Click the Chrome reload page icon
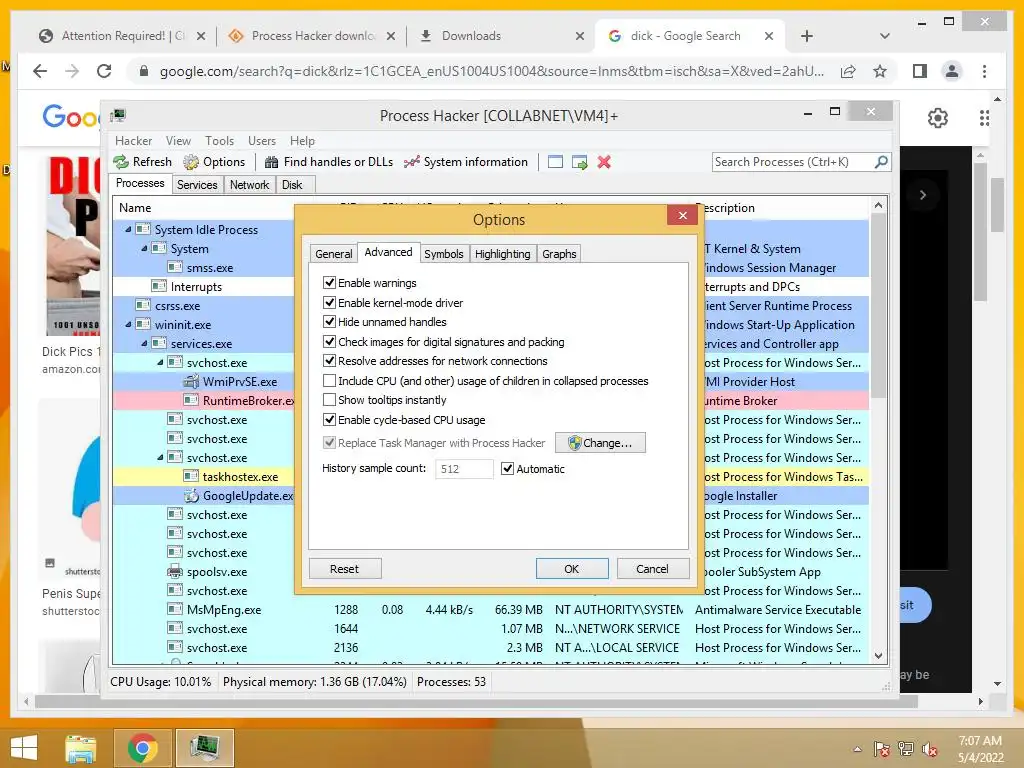Image resolution: width=1024 pixels, height=768 pixels. [x=104, y=71]
